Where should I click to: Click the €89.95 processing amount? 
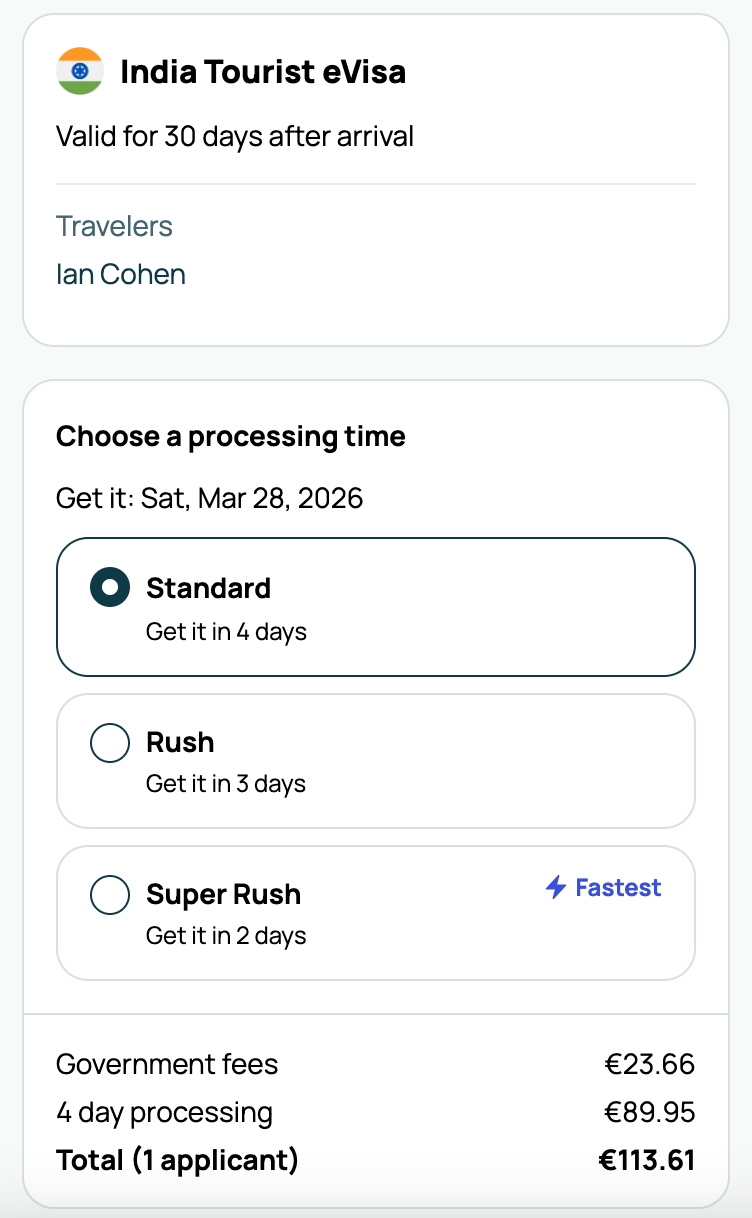click(649, 1112)
